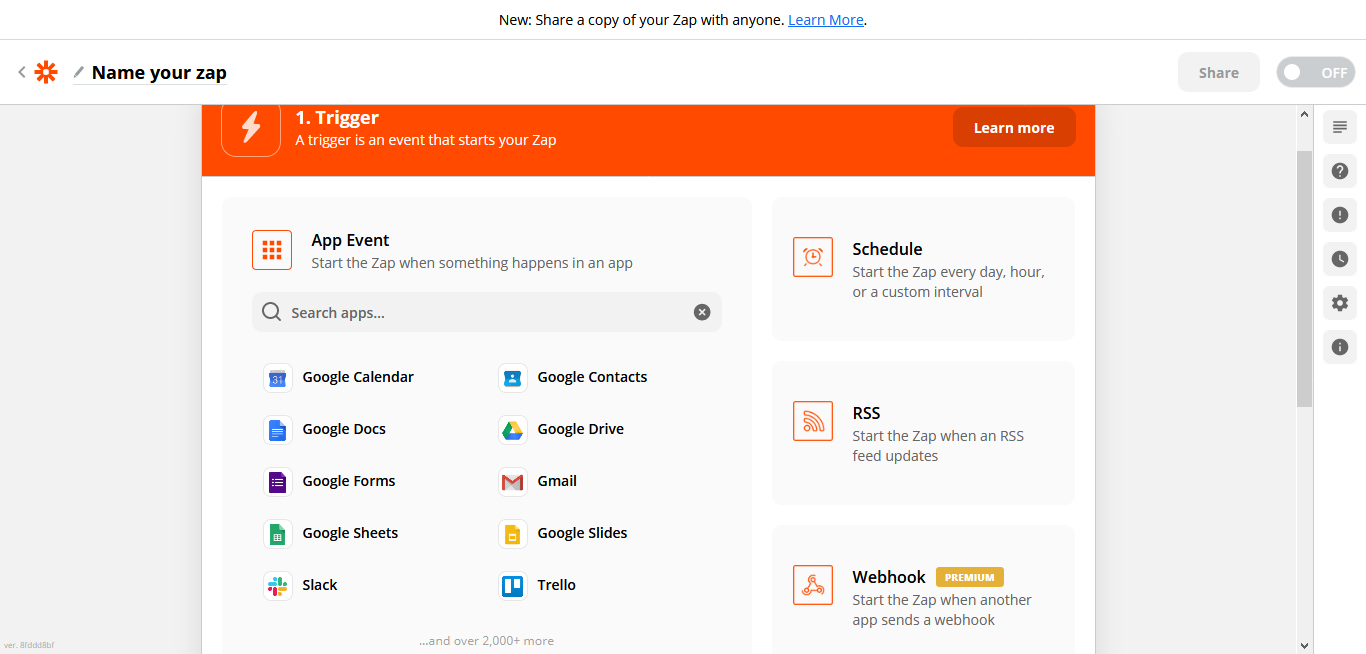Go back using the left chevron
Viewport: 1366px width, 654px height.
22,72
